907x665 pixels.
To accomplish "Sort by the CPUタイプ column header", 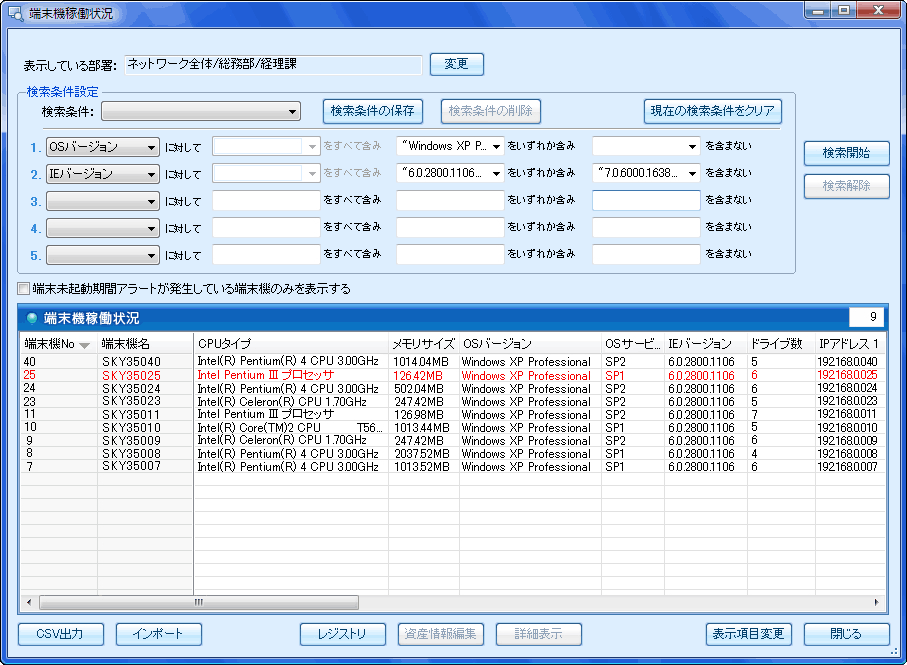I will (x=291, y=344).
